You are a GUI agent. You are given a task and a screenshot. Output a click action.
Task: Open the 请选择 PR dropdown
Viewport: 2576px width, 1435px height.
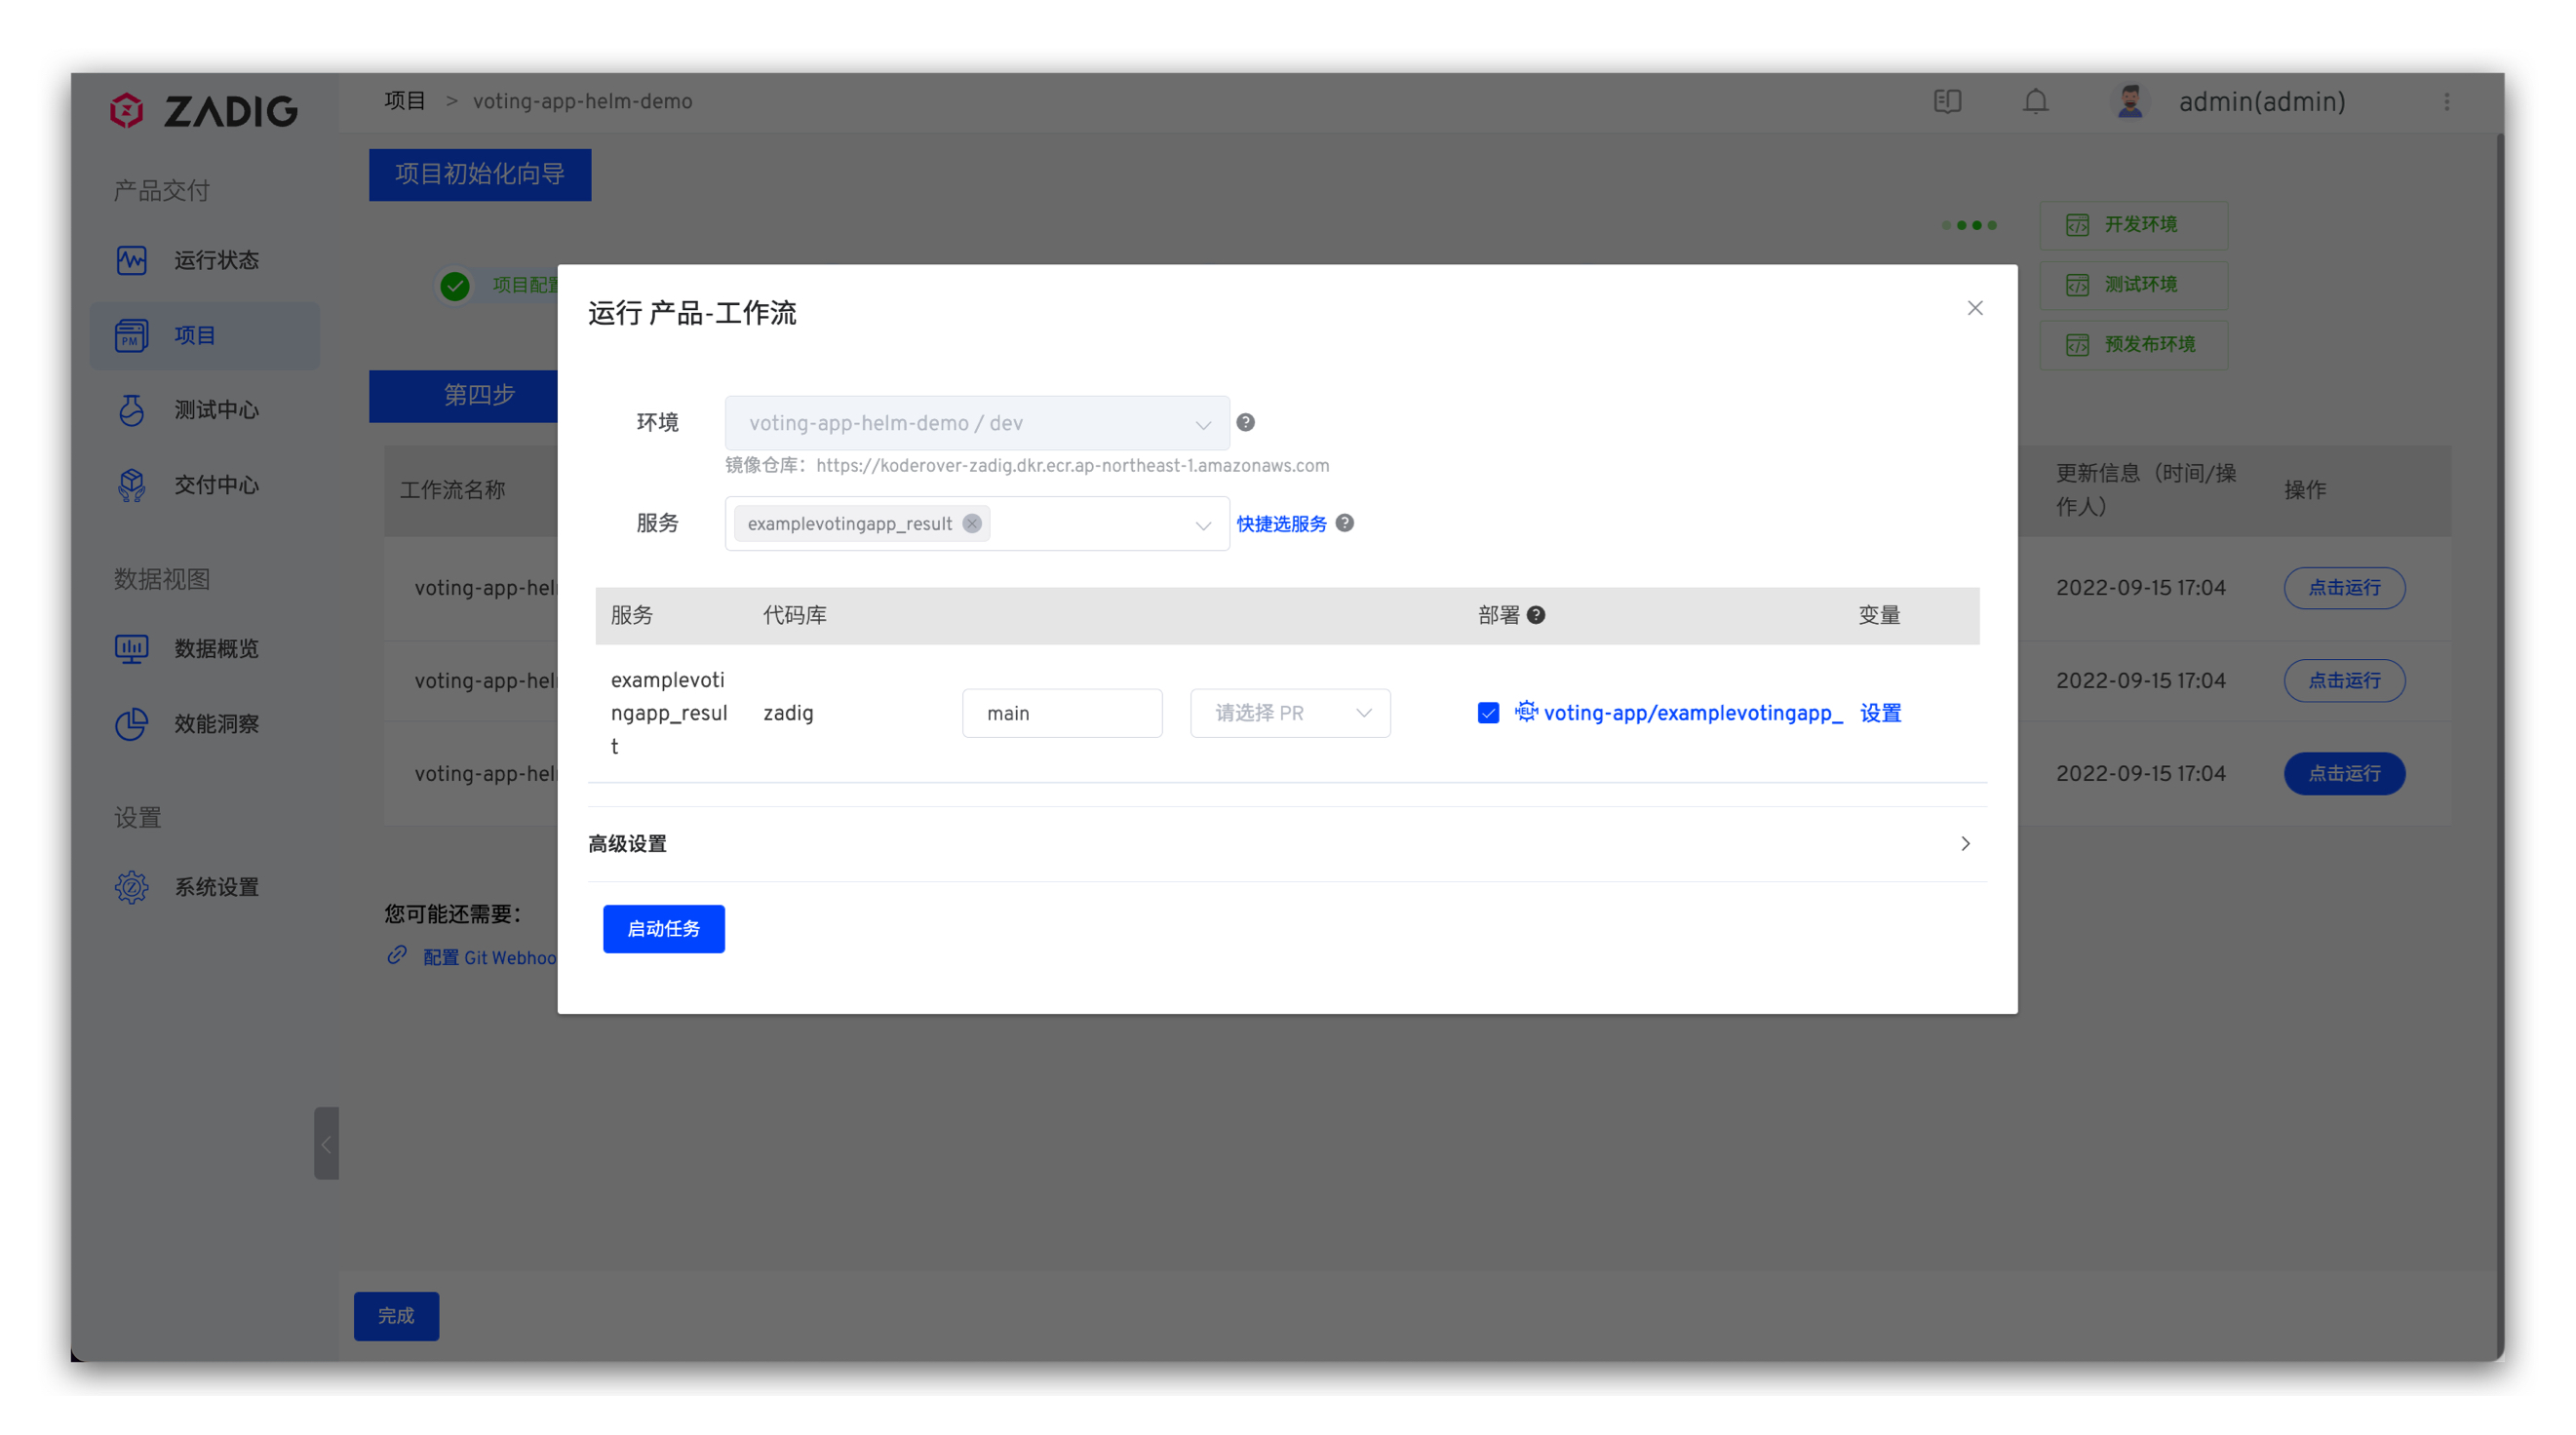(x=1289, y=713)
